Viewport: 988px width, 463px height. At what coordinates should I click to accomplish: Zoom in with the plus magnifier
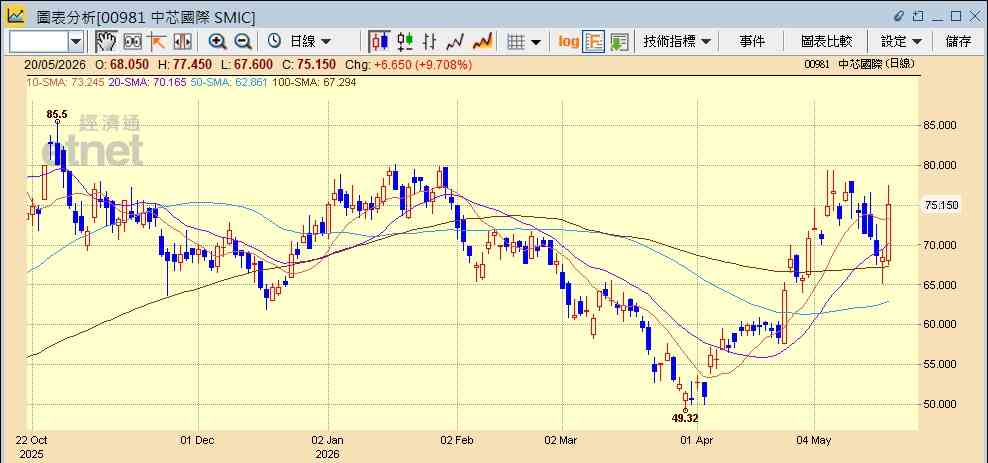tap(217, 42)
